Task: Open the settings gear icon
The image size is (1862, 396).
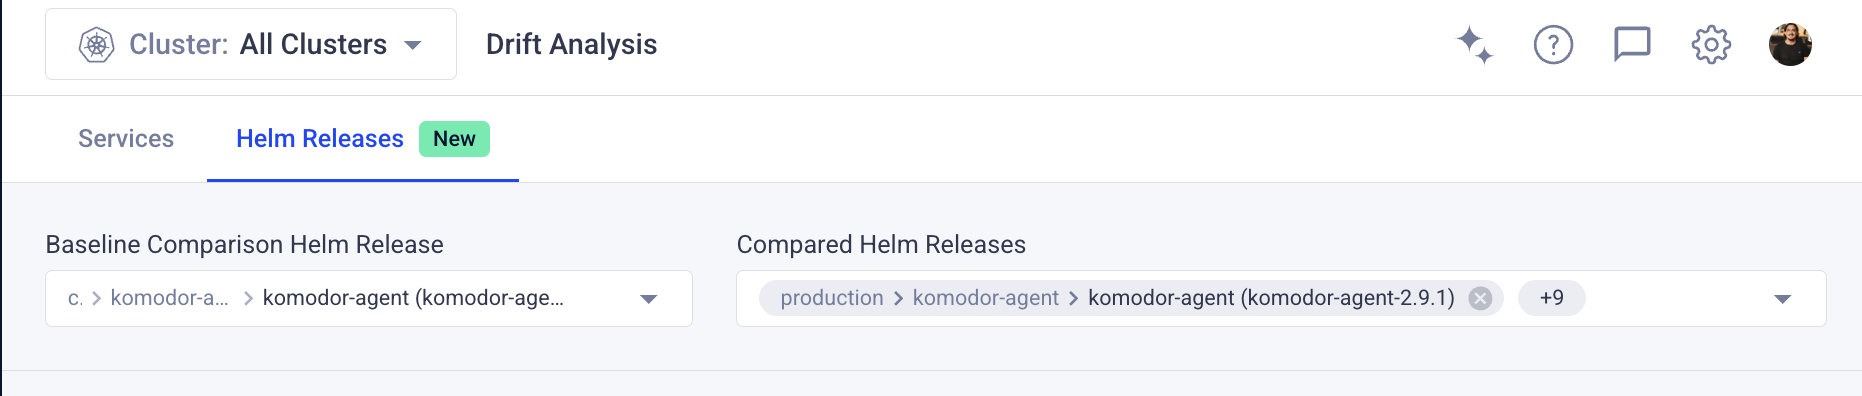Action: (1711, 45)
